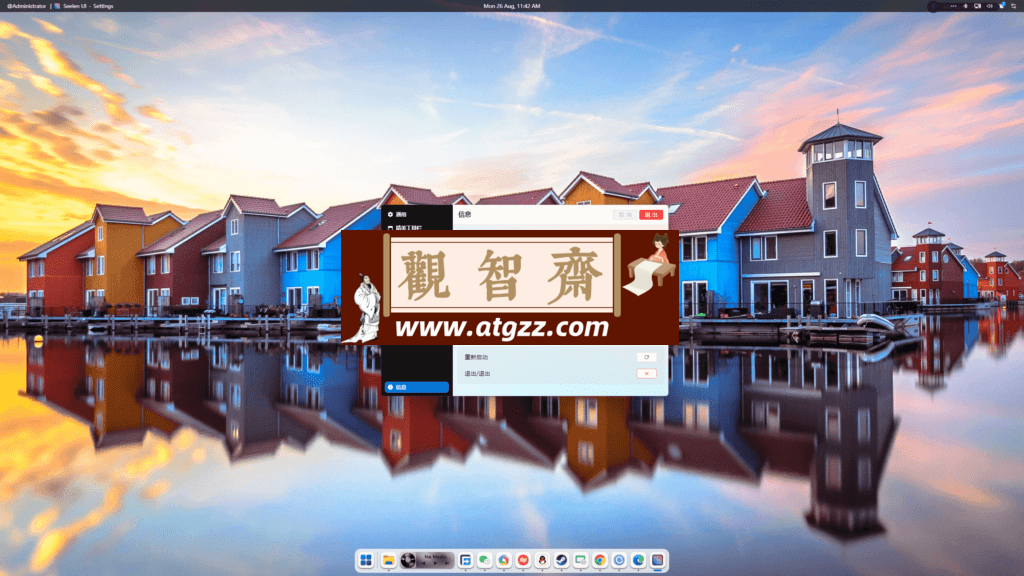Click the restart refresh icon button

647,357
